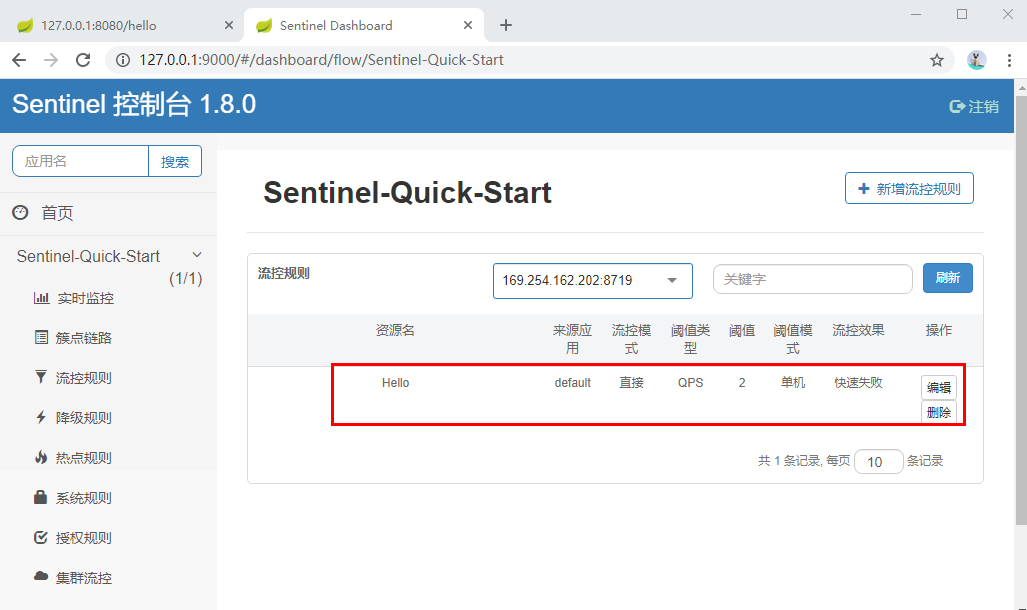The height and width of the screenshot is (610, 1027).
Task: Click the default source application cell
Action: tap(572, 383)
